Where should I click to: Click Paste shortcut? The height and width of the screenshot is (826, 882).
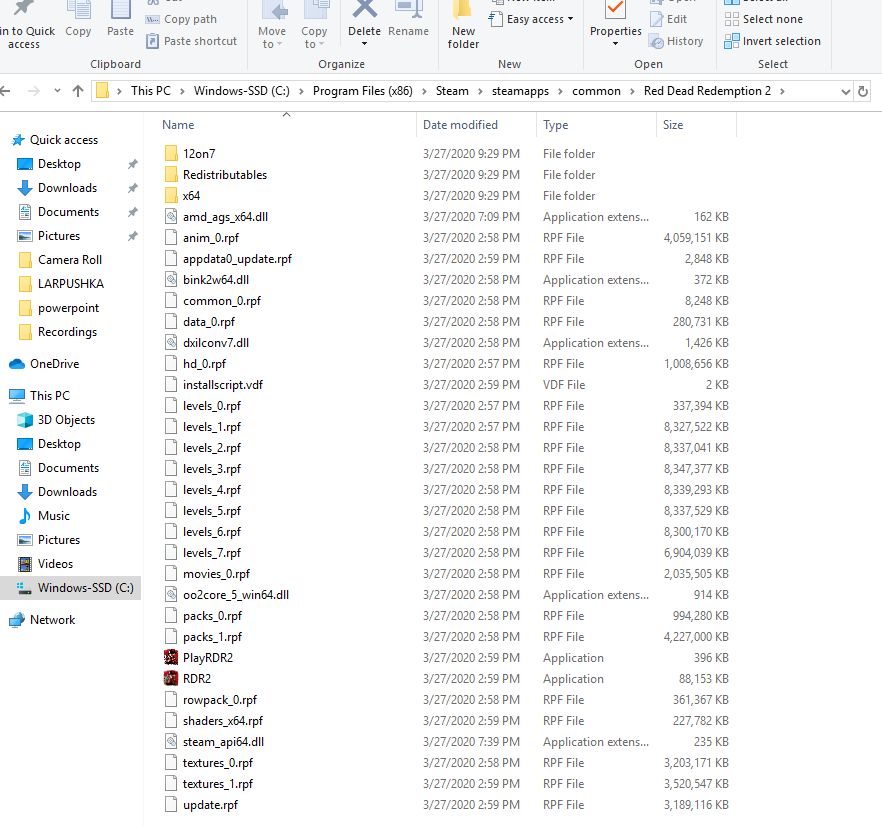191,41
